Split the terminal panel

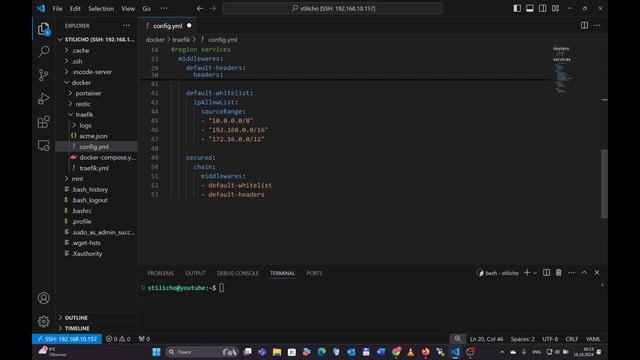546,273
